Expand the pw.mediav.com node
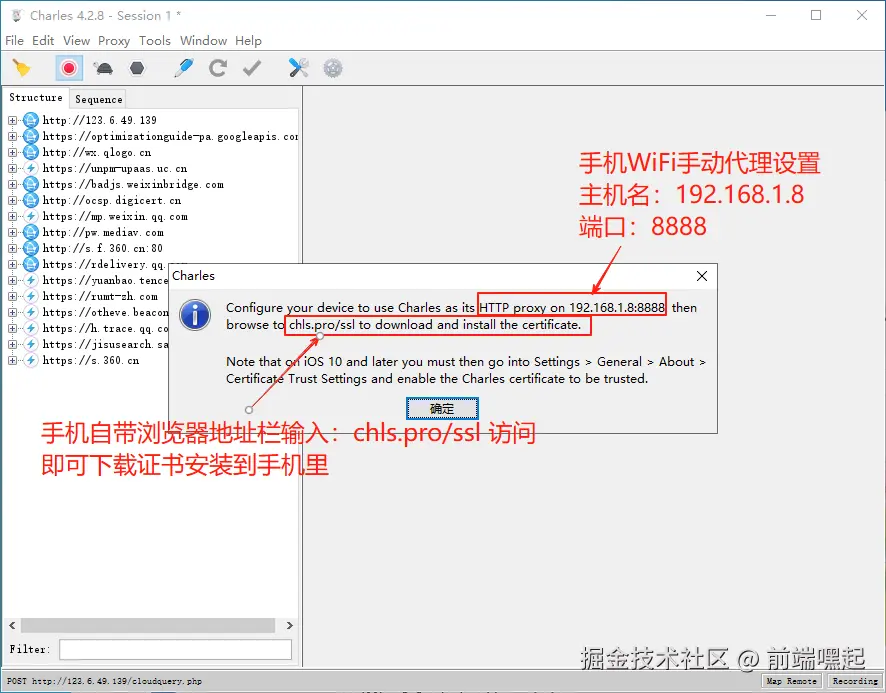Viewport: 886px width, 693px height. 12,232
